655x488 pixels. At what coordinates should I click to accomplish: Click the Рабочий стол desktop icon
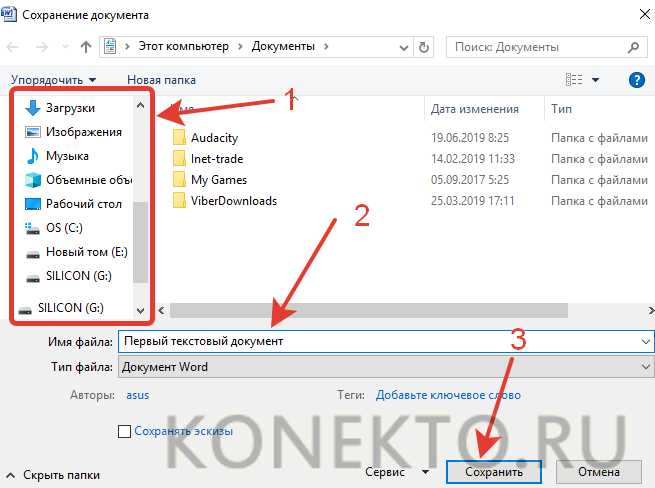[33, 204]
